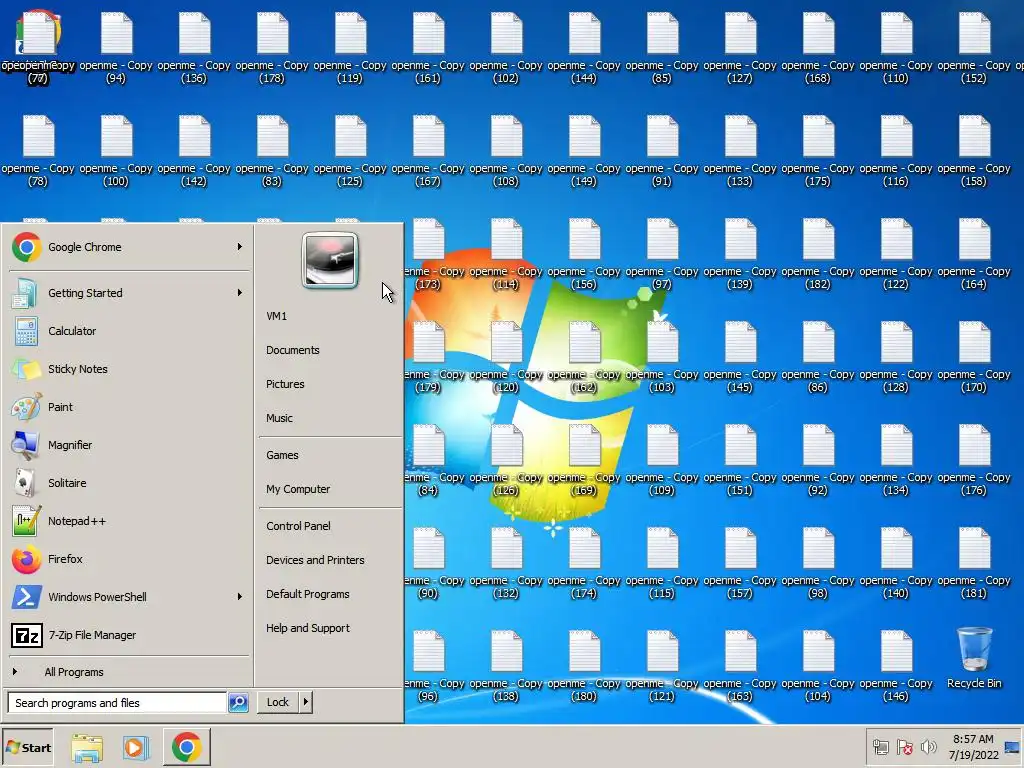Click the volume speaker tray icon
This screenshot has height=768, width=1024.
point(928,747)
